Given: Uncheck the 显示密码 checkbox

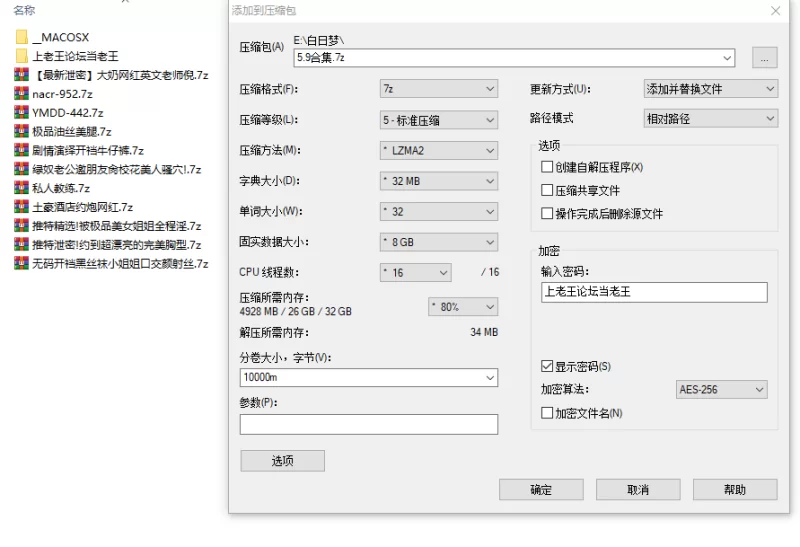Looking at the screenshot, I should pos(547,366).
